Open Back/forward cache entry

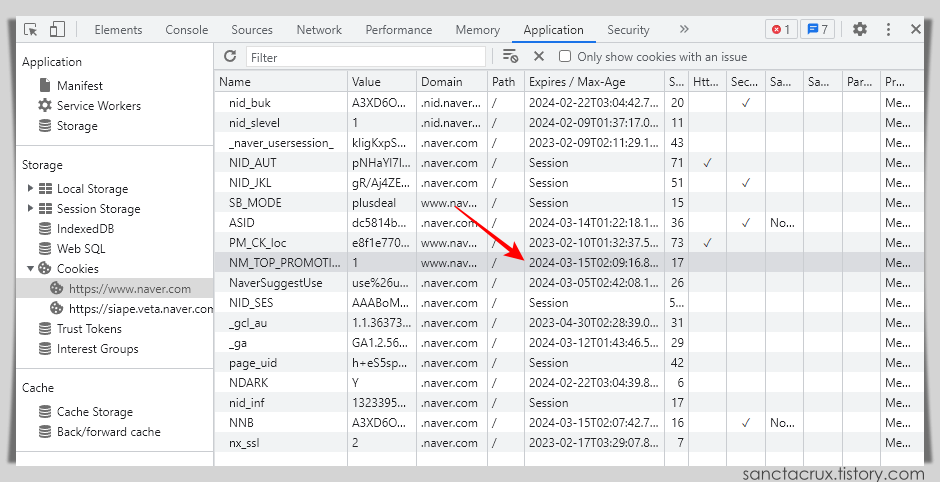tap(100, 432)
